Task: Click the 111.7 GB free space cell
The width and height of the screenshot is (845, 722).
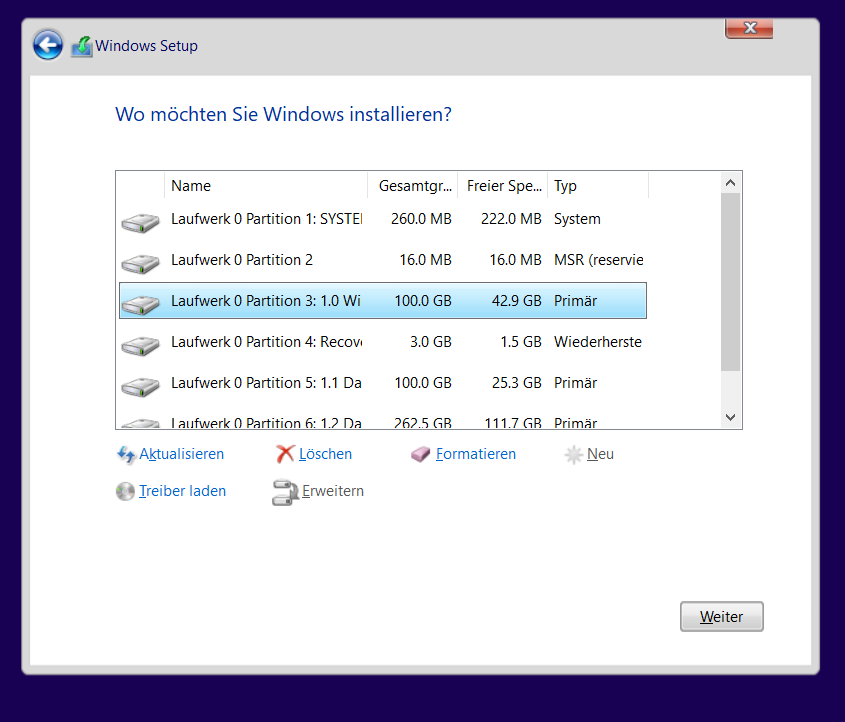Action: click(x=512, y=423)
